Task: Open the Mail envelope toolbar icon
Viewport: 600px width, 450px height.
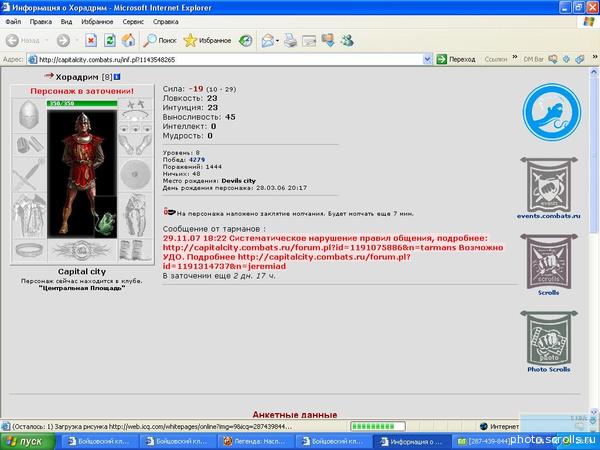Action: 268,40
